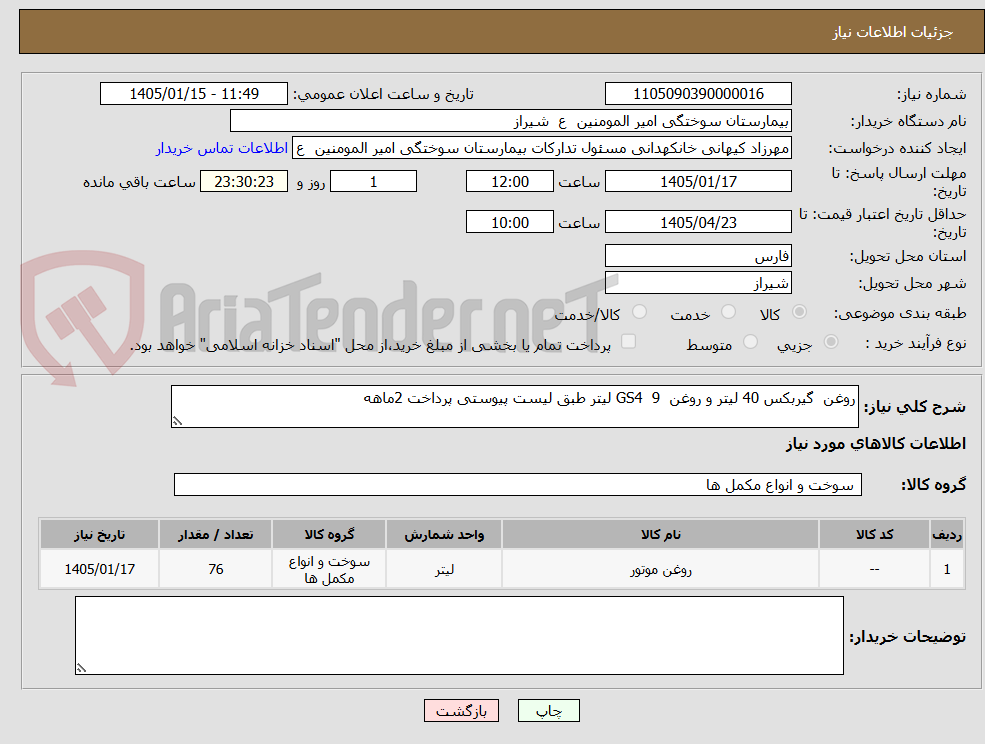Click the buyer notes textarea resize handle
Viewport: 985px width, 744px height.
[81, 669]
